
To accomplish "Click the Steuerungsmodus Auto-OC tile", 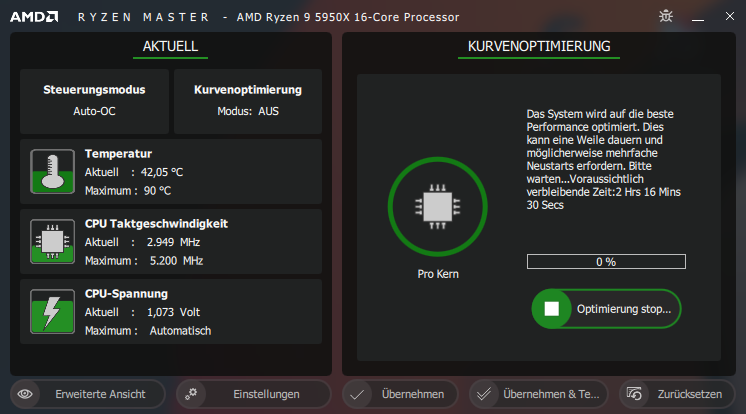I will tap(94, 101).
